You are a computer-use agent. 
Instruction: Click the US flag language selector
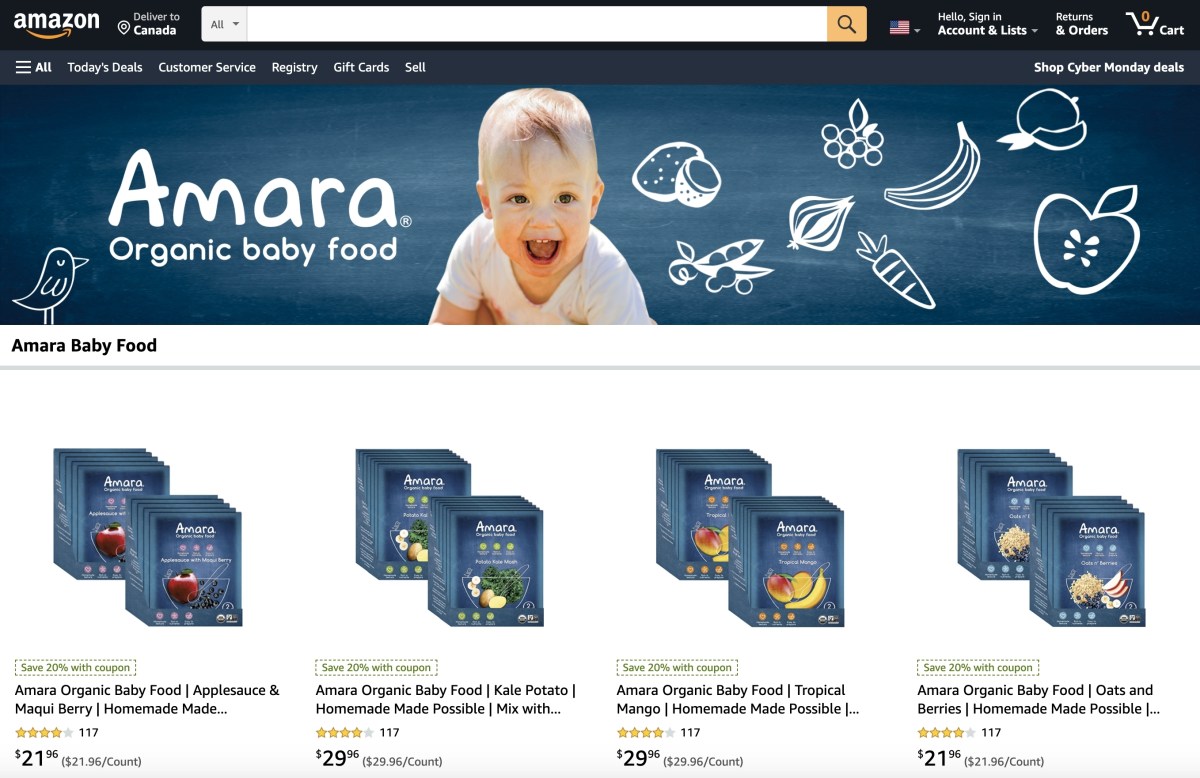[904, 28]
